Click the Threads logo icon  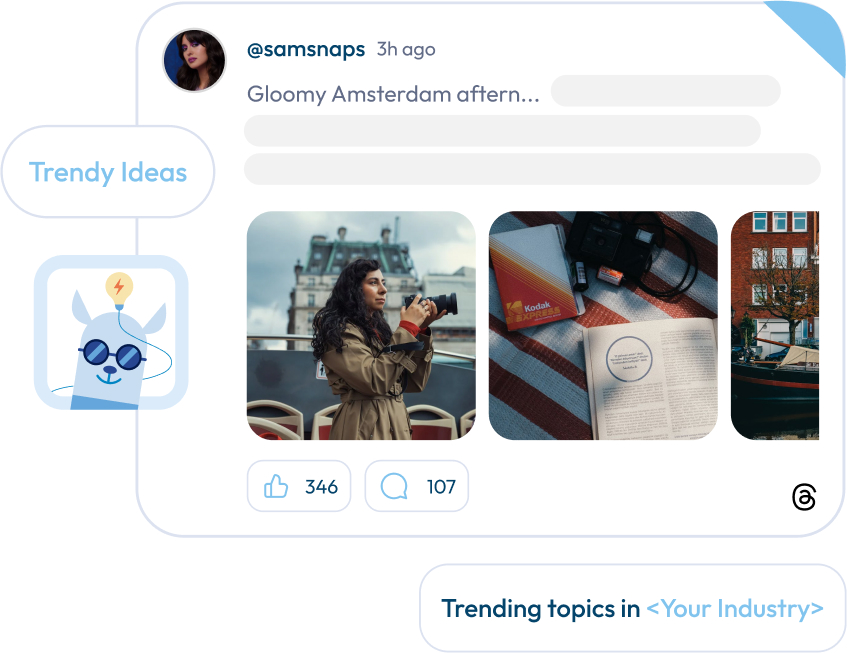(x=804, y=497)
